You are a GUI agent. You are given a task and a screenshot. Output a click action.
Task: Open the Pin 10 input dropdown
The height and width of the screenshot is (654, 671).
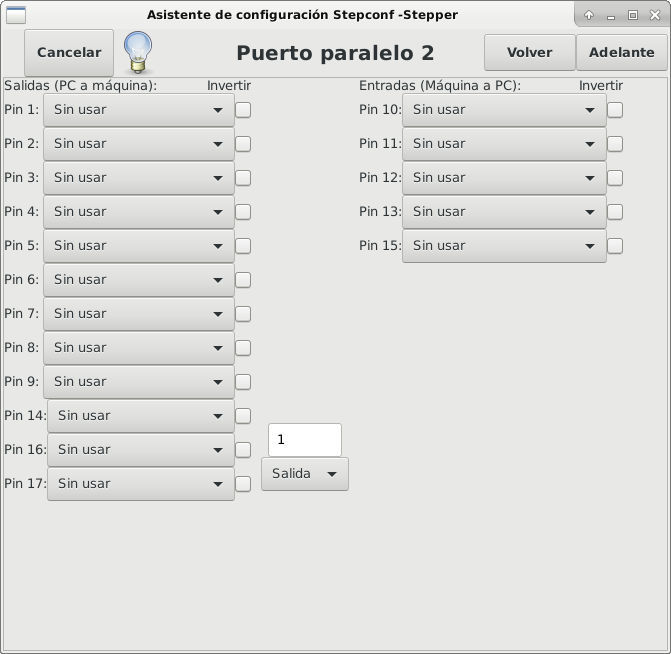(504, 110)
